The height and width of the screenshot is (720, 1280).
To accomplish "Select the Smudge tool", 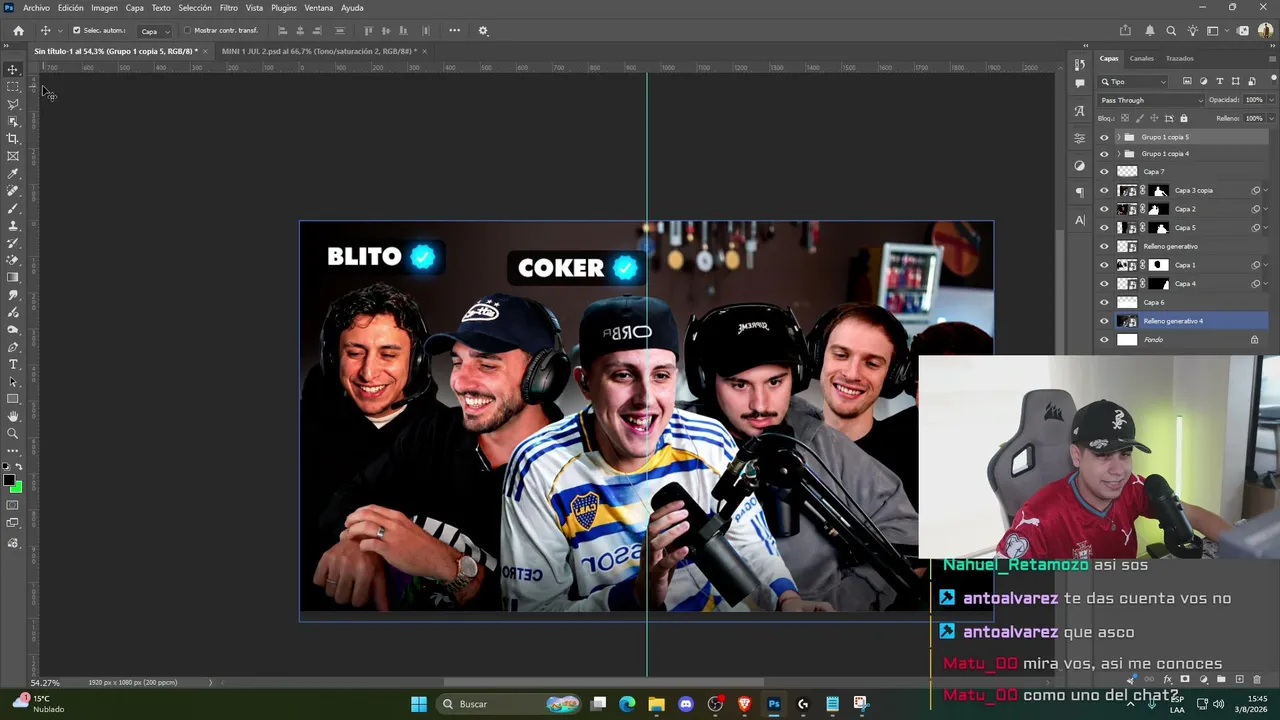I will tap(13, 295).
